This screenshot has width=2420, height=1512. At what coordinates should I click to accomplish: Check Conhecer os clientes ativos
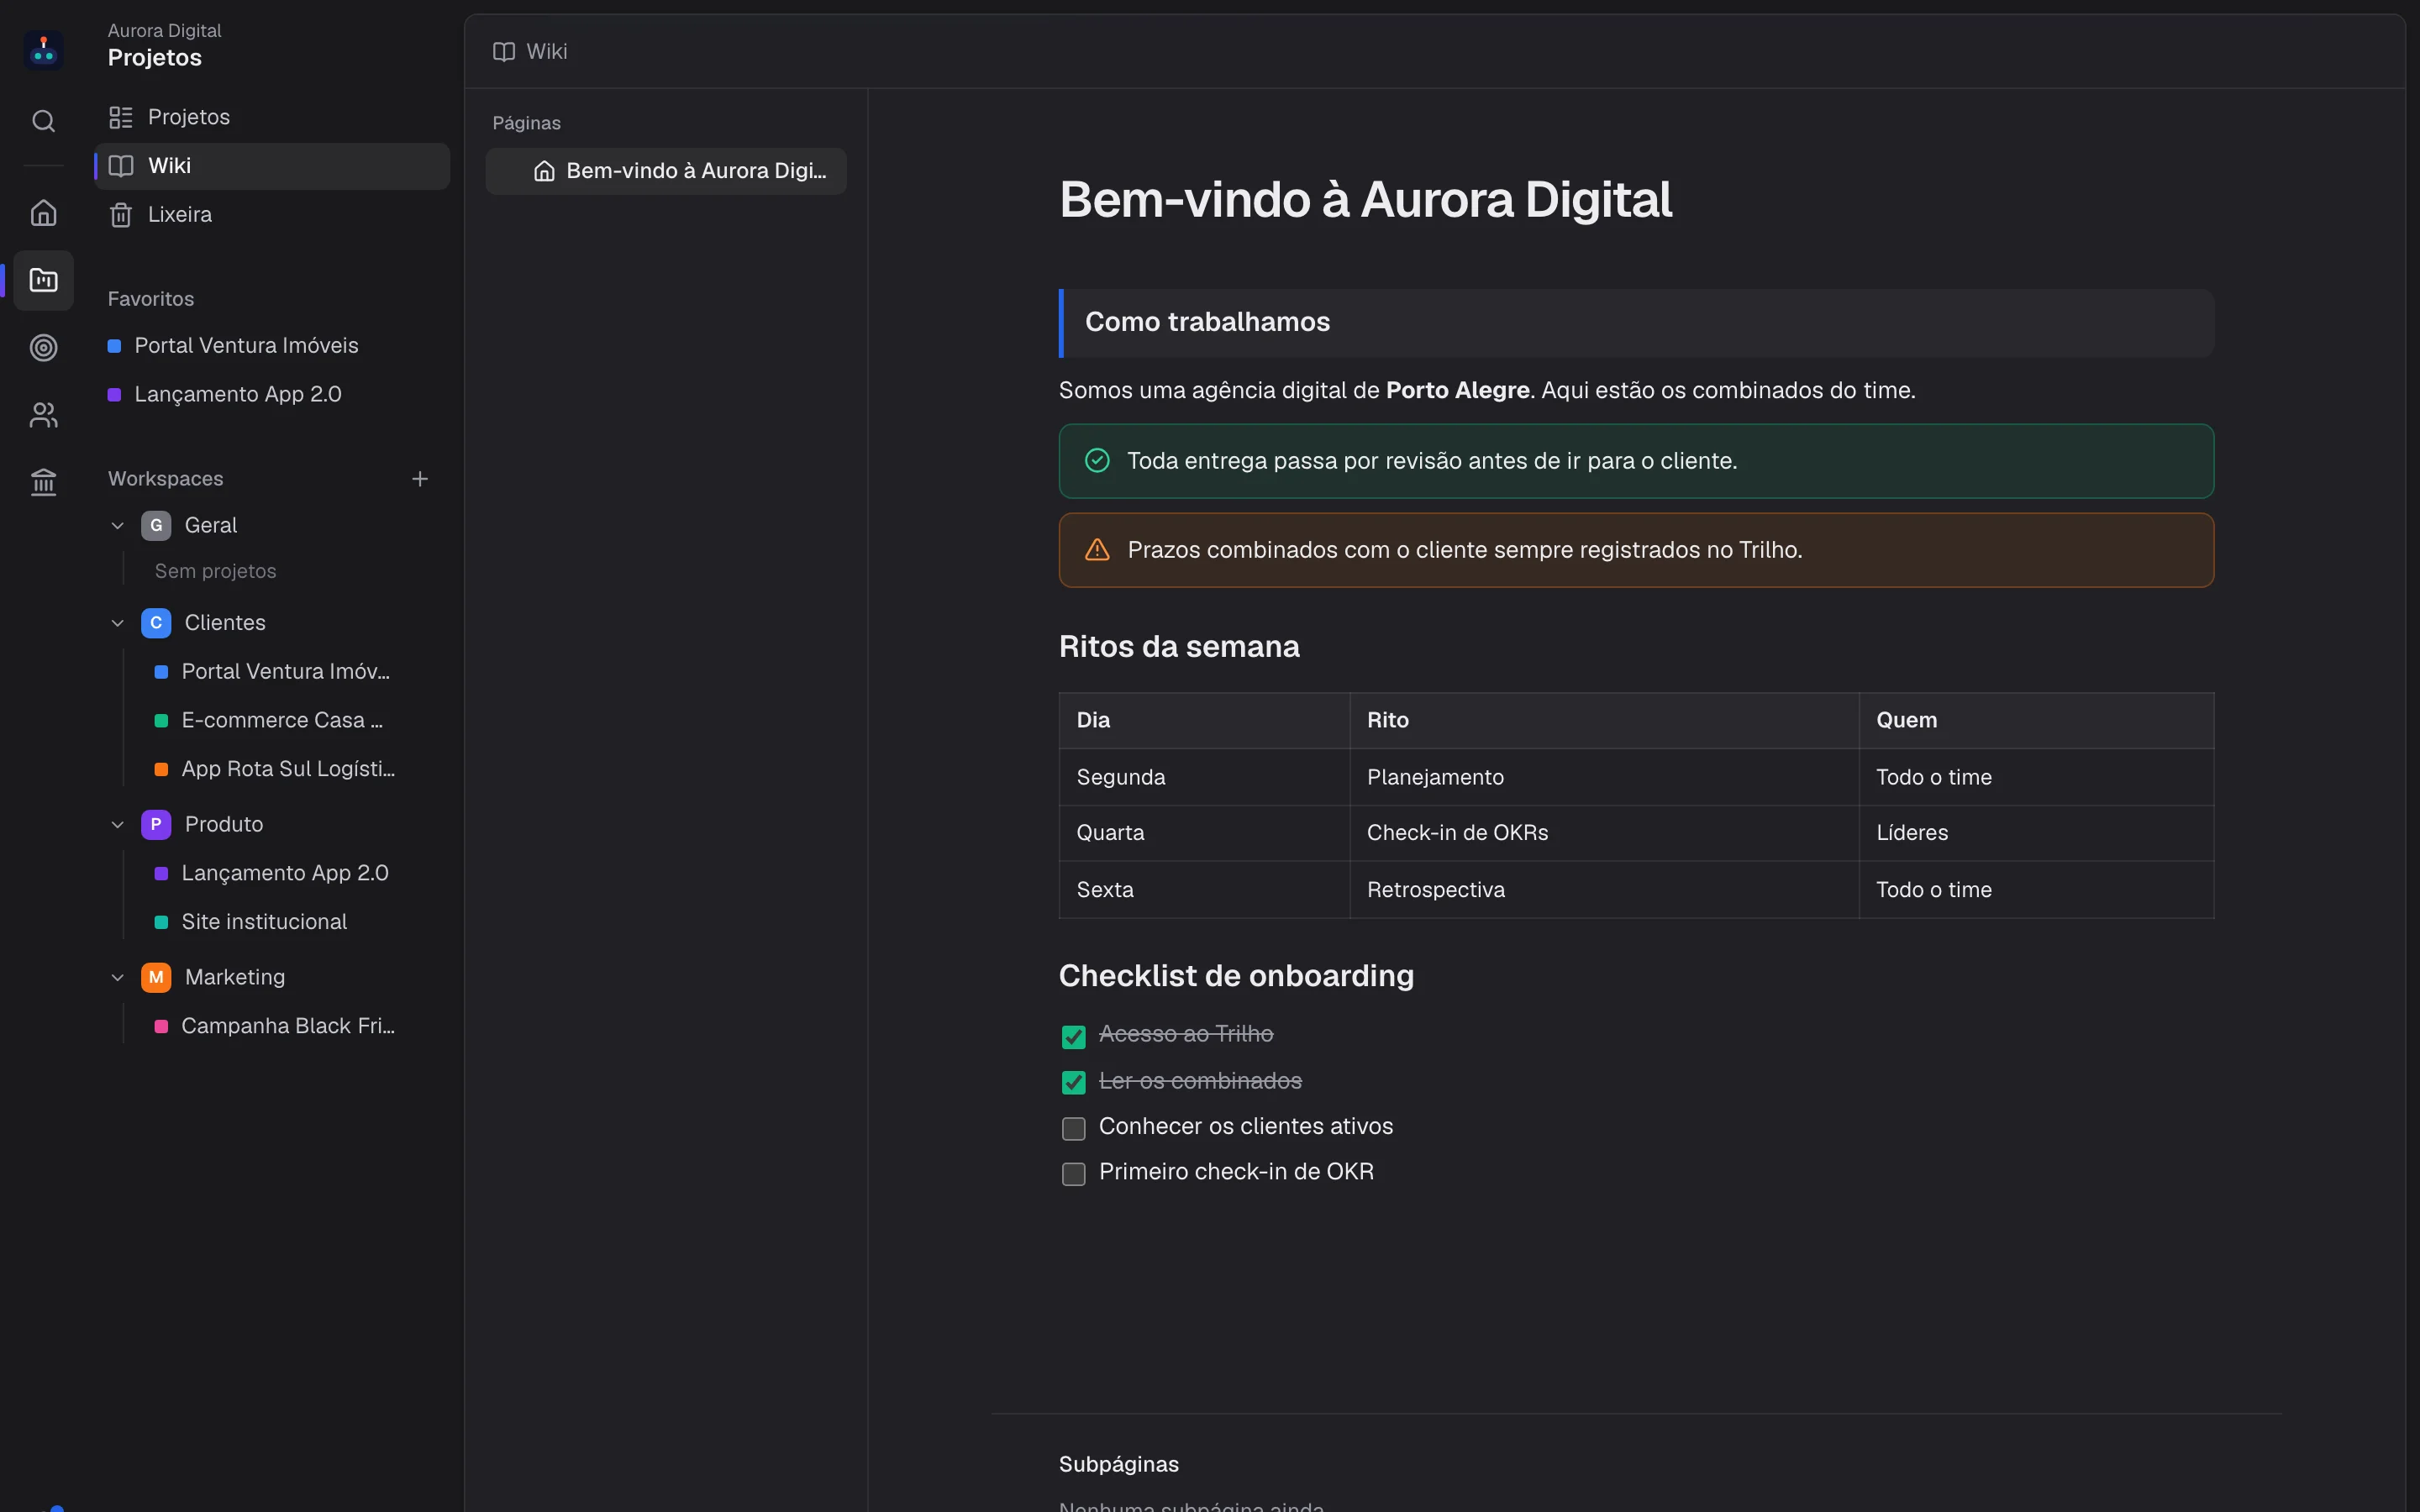pyautogui.click(x=1073, y=1128)
